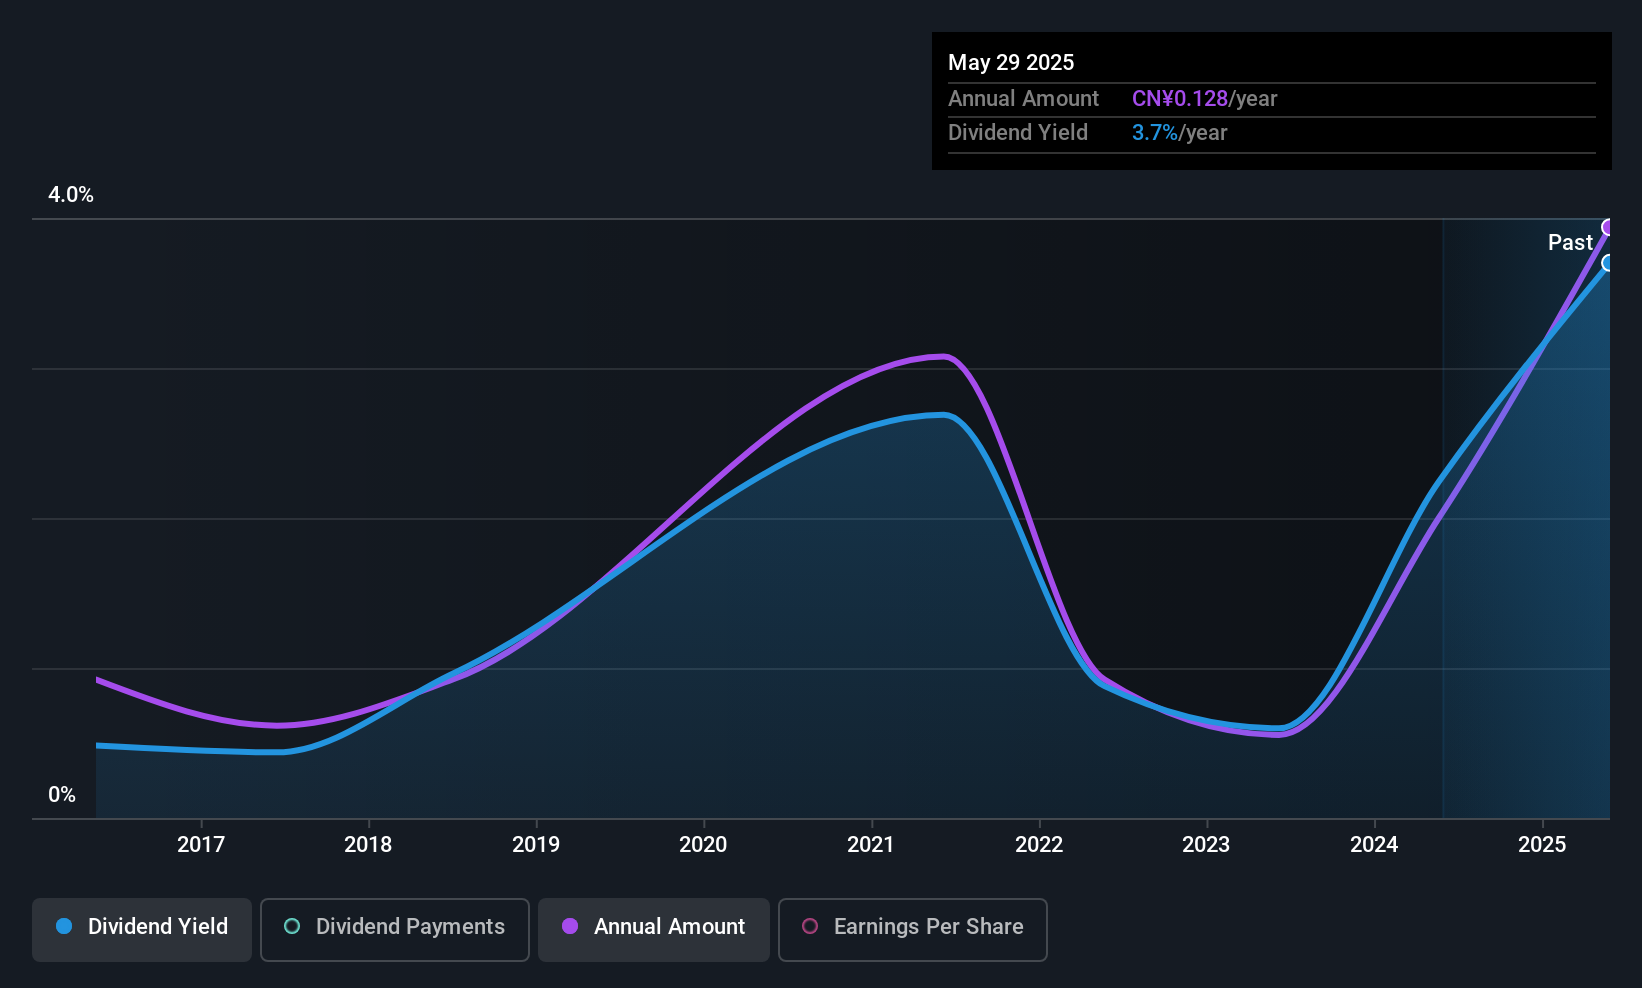1642x988 pixels.
Task: Click the 3.7%/year dividend yield value
Action: [1179, 132]
